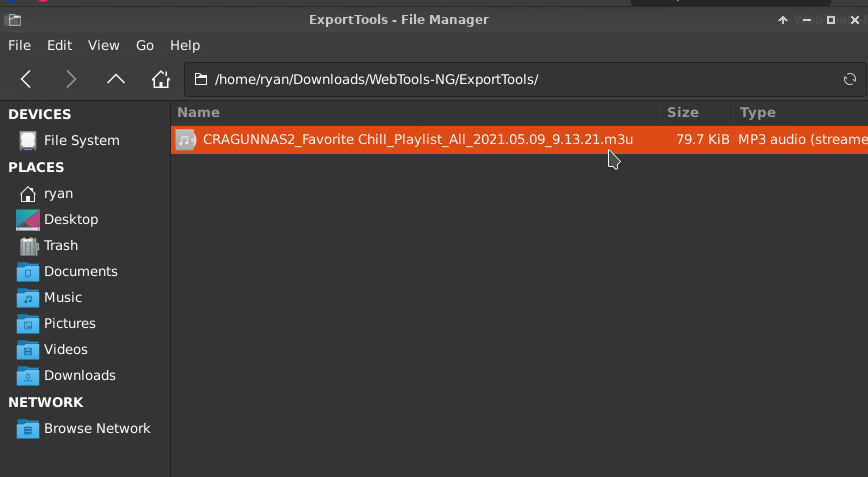
Task: Open the Go menu
Action: point(145,45)
